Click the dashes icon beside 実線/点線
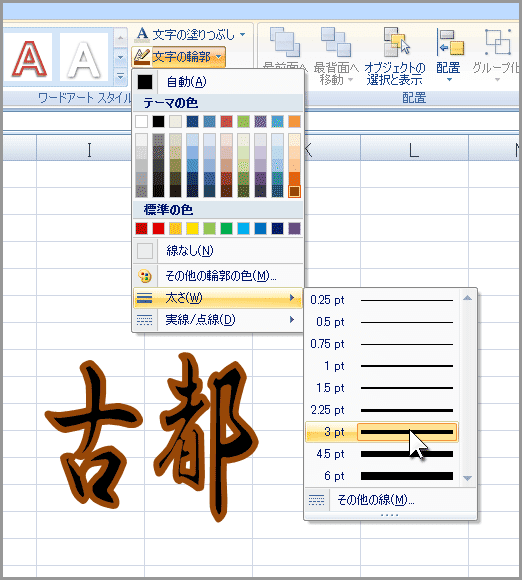The height and width of the screenshot is (580, 522). pos(144,320)
